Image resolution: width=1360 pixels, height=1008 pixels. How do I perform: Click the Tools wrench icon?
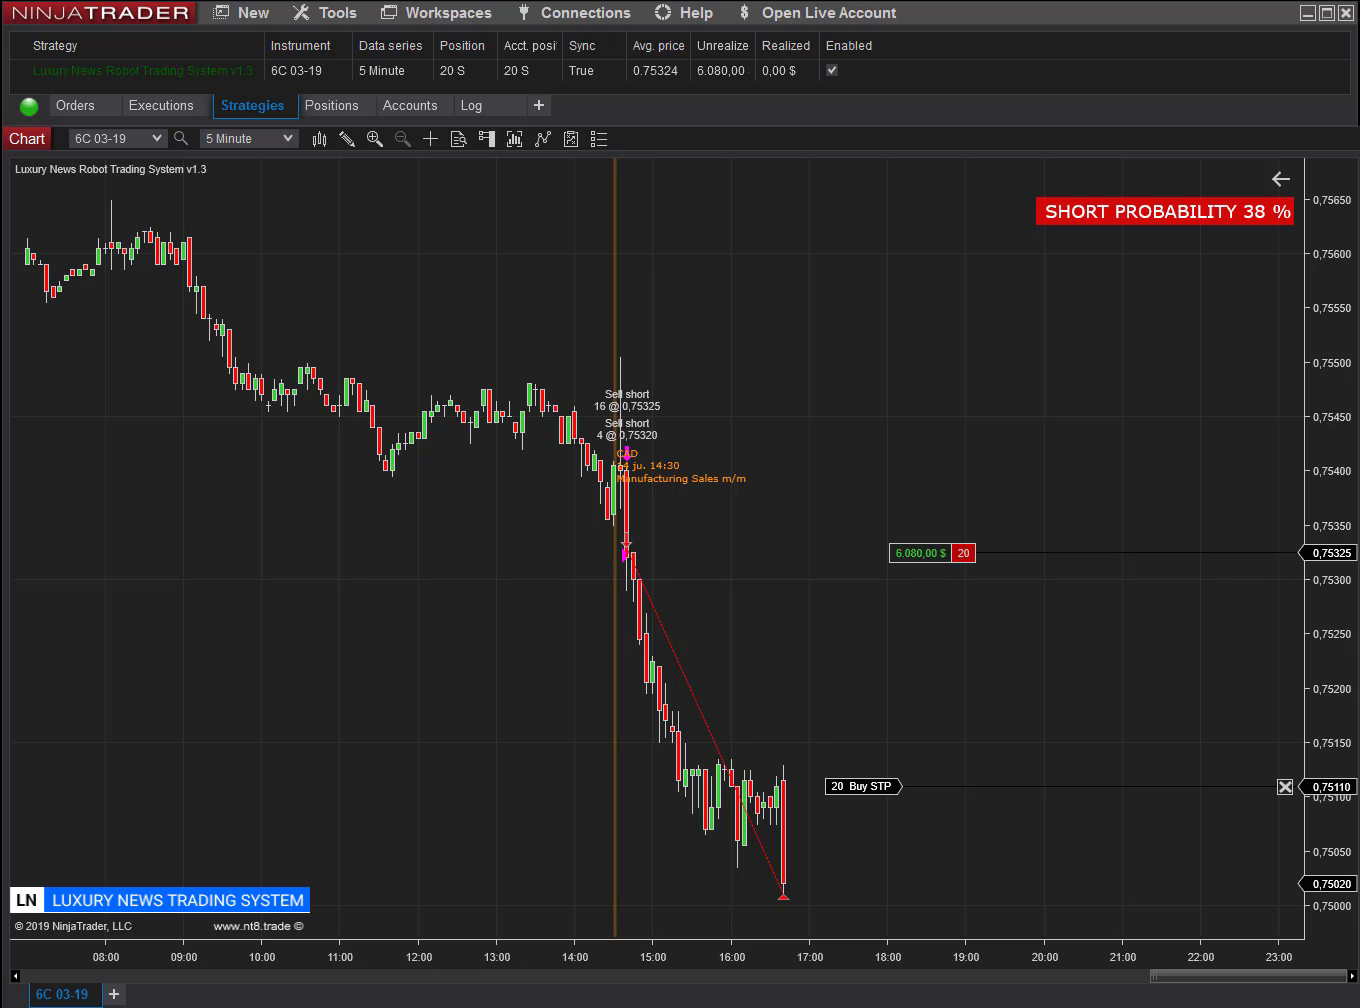coord(301,12)
